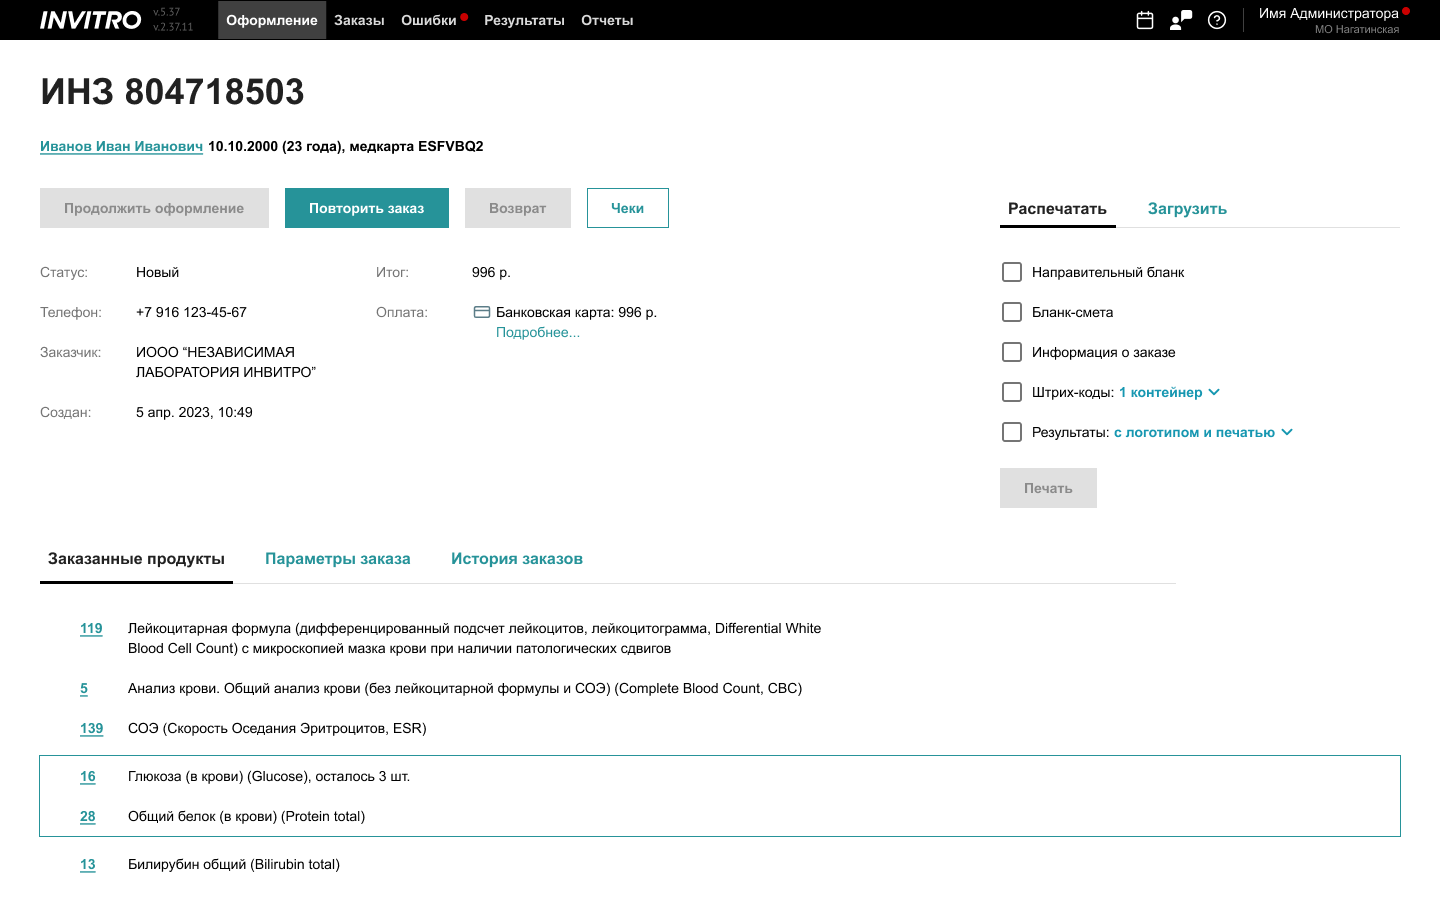Switch to Результаты in top navigation

point(524,20)
